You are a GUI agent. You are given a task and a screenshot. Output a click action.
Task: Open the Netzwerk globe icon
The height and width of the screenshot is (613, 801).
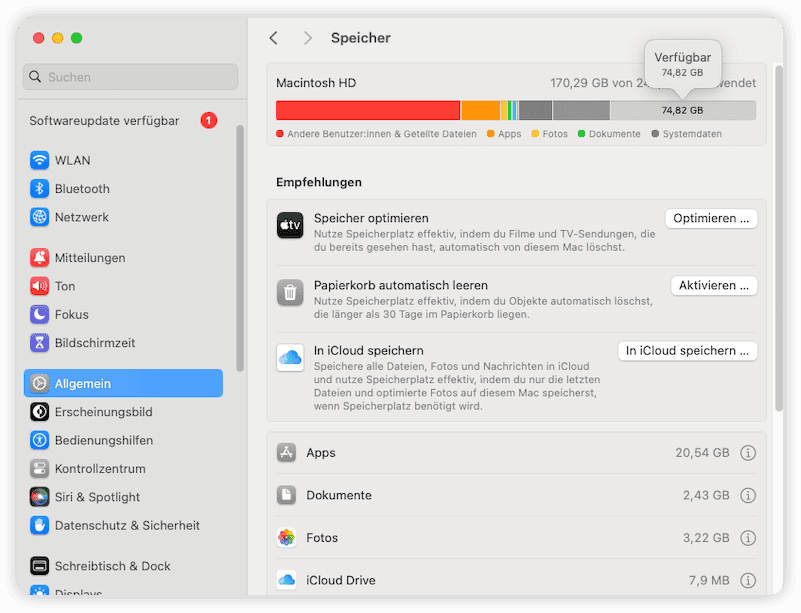coord(39,217)
